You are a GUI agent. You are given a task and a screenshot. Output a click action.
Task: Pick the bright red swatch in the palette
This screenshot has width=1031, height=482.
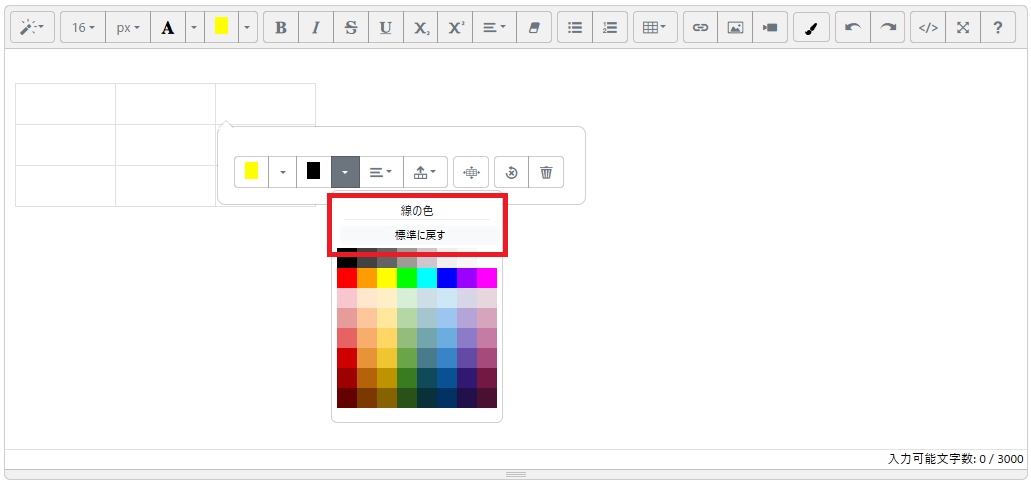347,278
